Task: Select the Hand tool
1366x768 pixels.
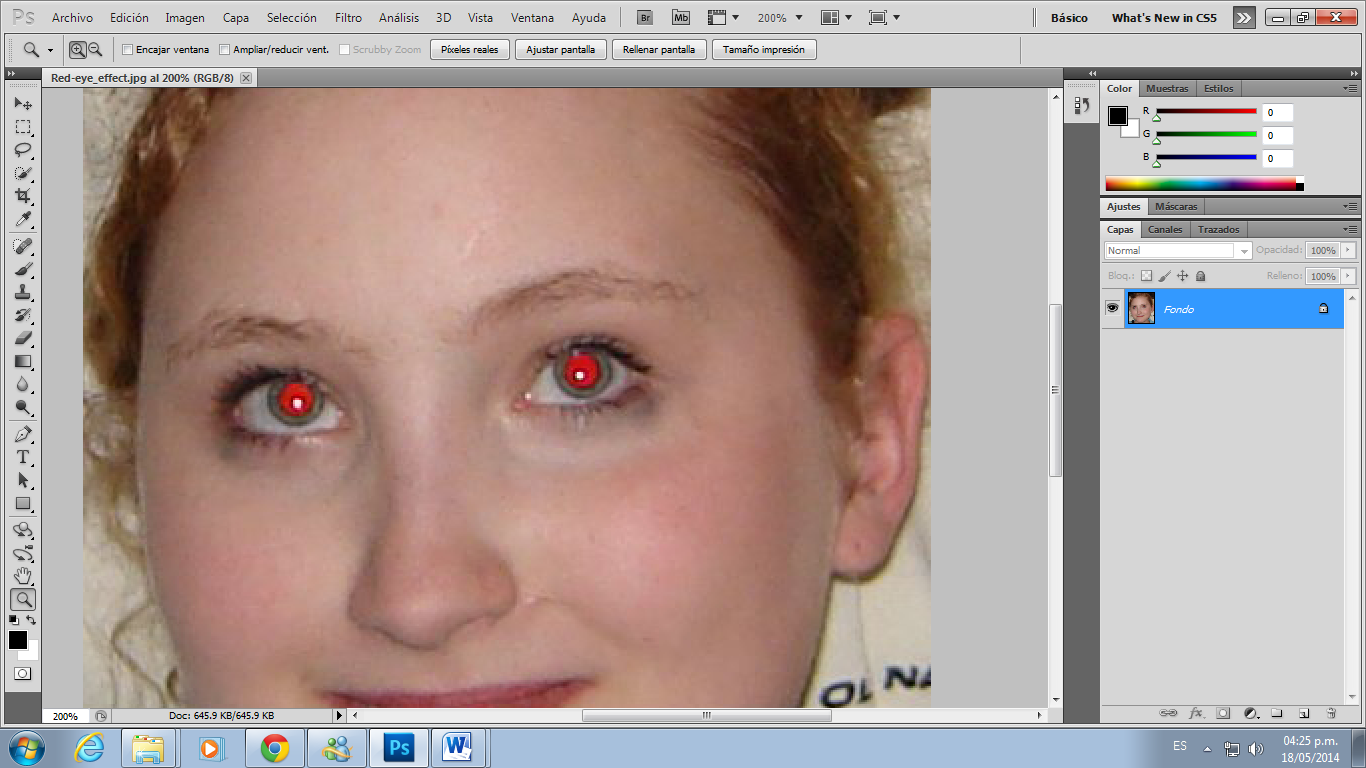Action: point(23,576)
